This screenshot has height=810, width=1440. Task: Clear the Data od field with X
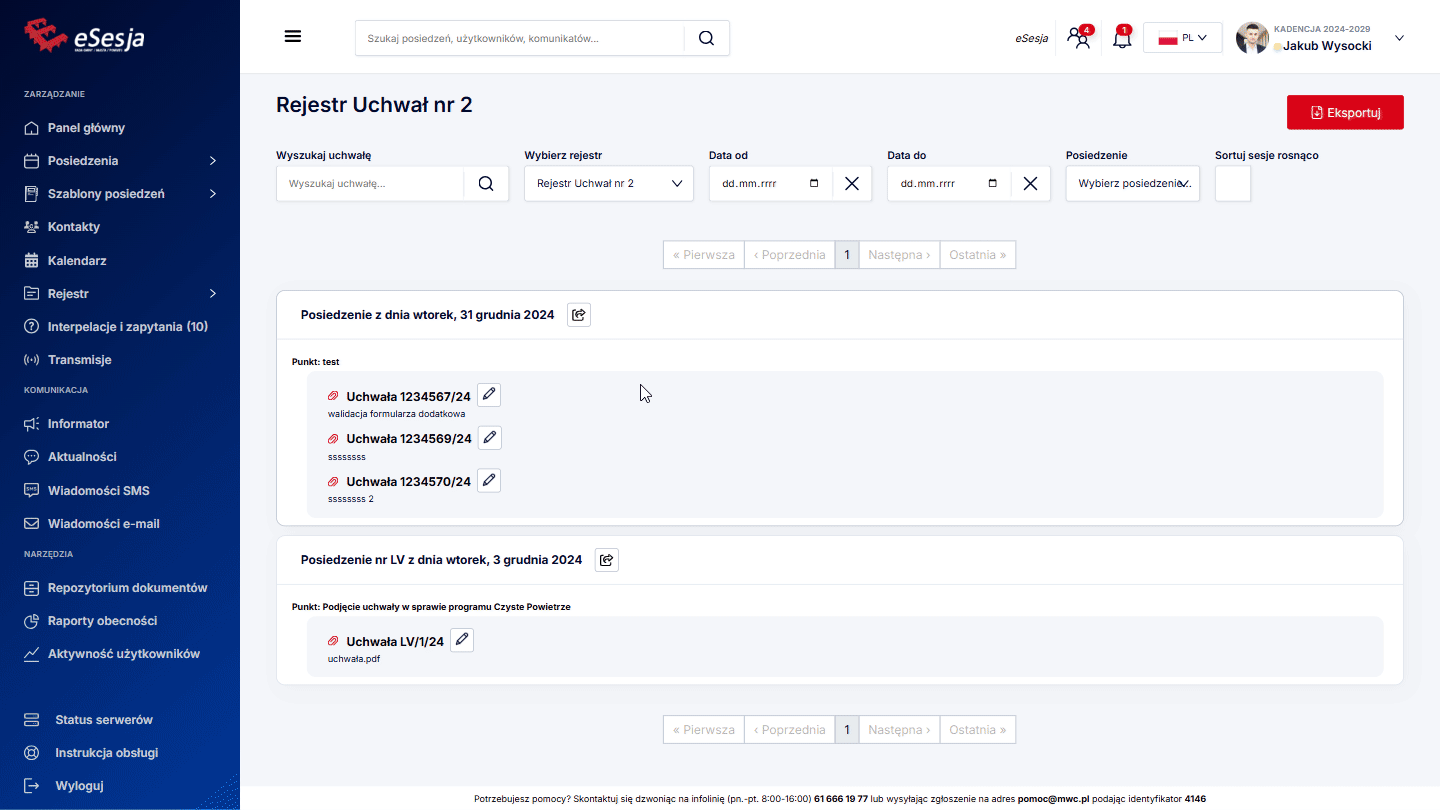pos(851,184)
